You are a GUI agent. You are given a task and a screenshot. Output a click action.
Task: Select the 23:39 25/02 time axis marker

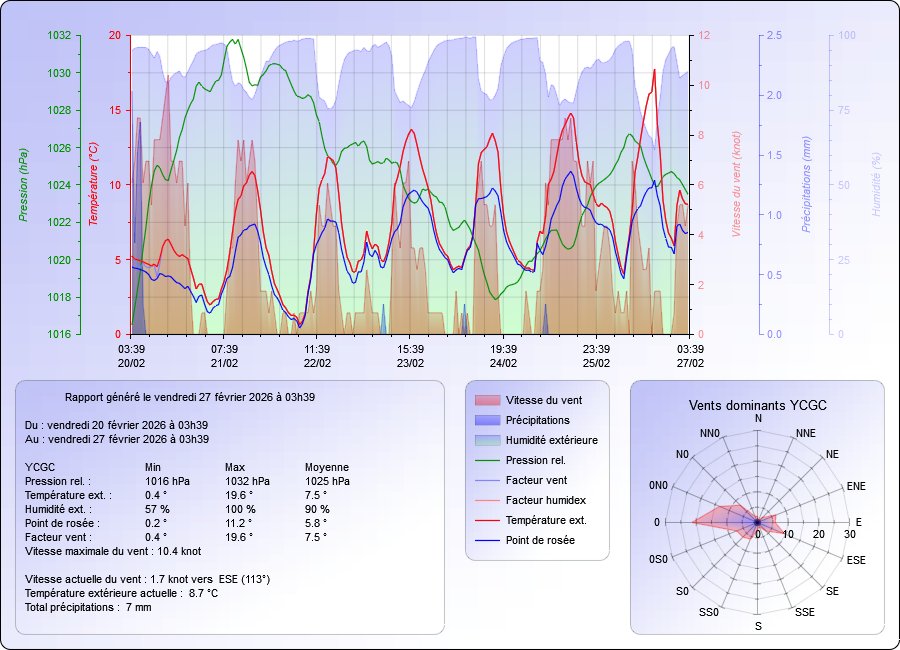click(596, 356)
